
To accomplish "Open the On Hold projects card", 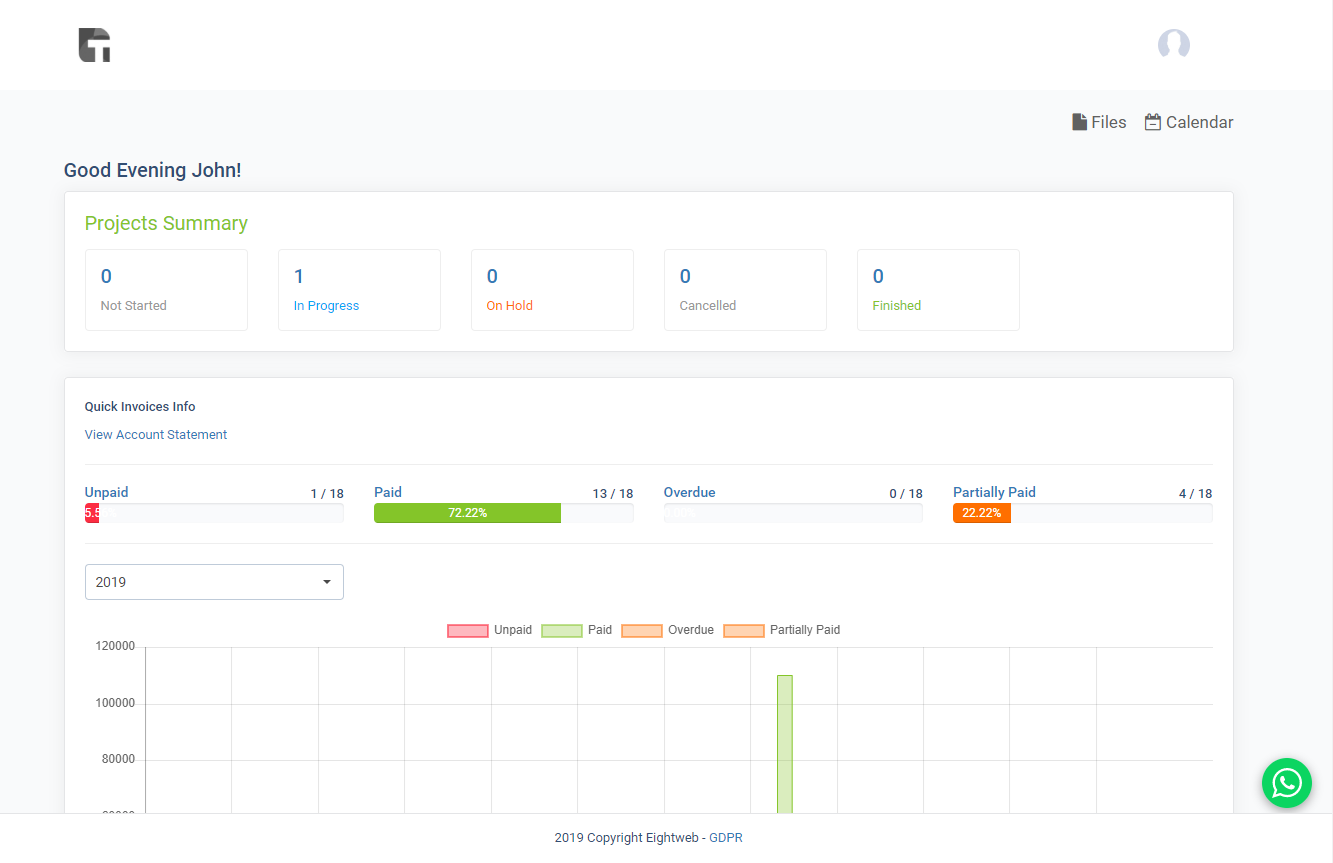I will [552, 290].
